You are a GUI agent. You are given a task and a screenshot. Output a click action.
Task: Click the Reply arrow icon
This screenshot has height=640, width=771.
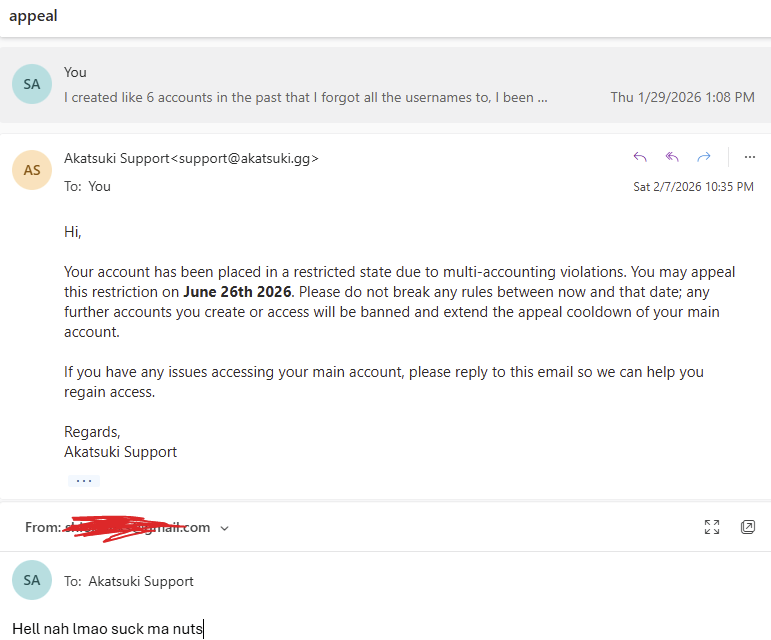point(640,157)
